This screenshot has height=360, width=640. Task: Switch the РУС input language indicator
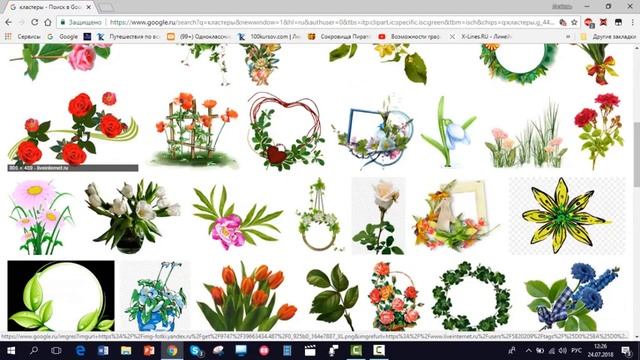(576, 351)
